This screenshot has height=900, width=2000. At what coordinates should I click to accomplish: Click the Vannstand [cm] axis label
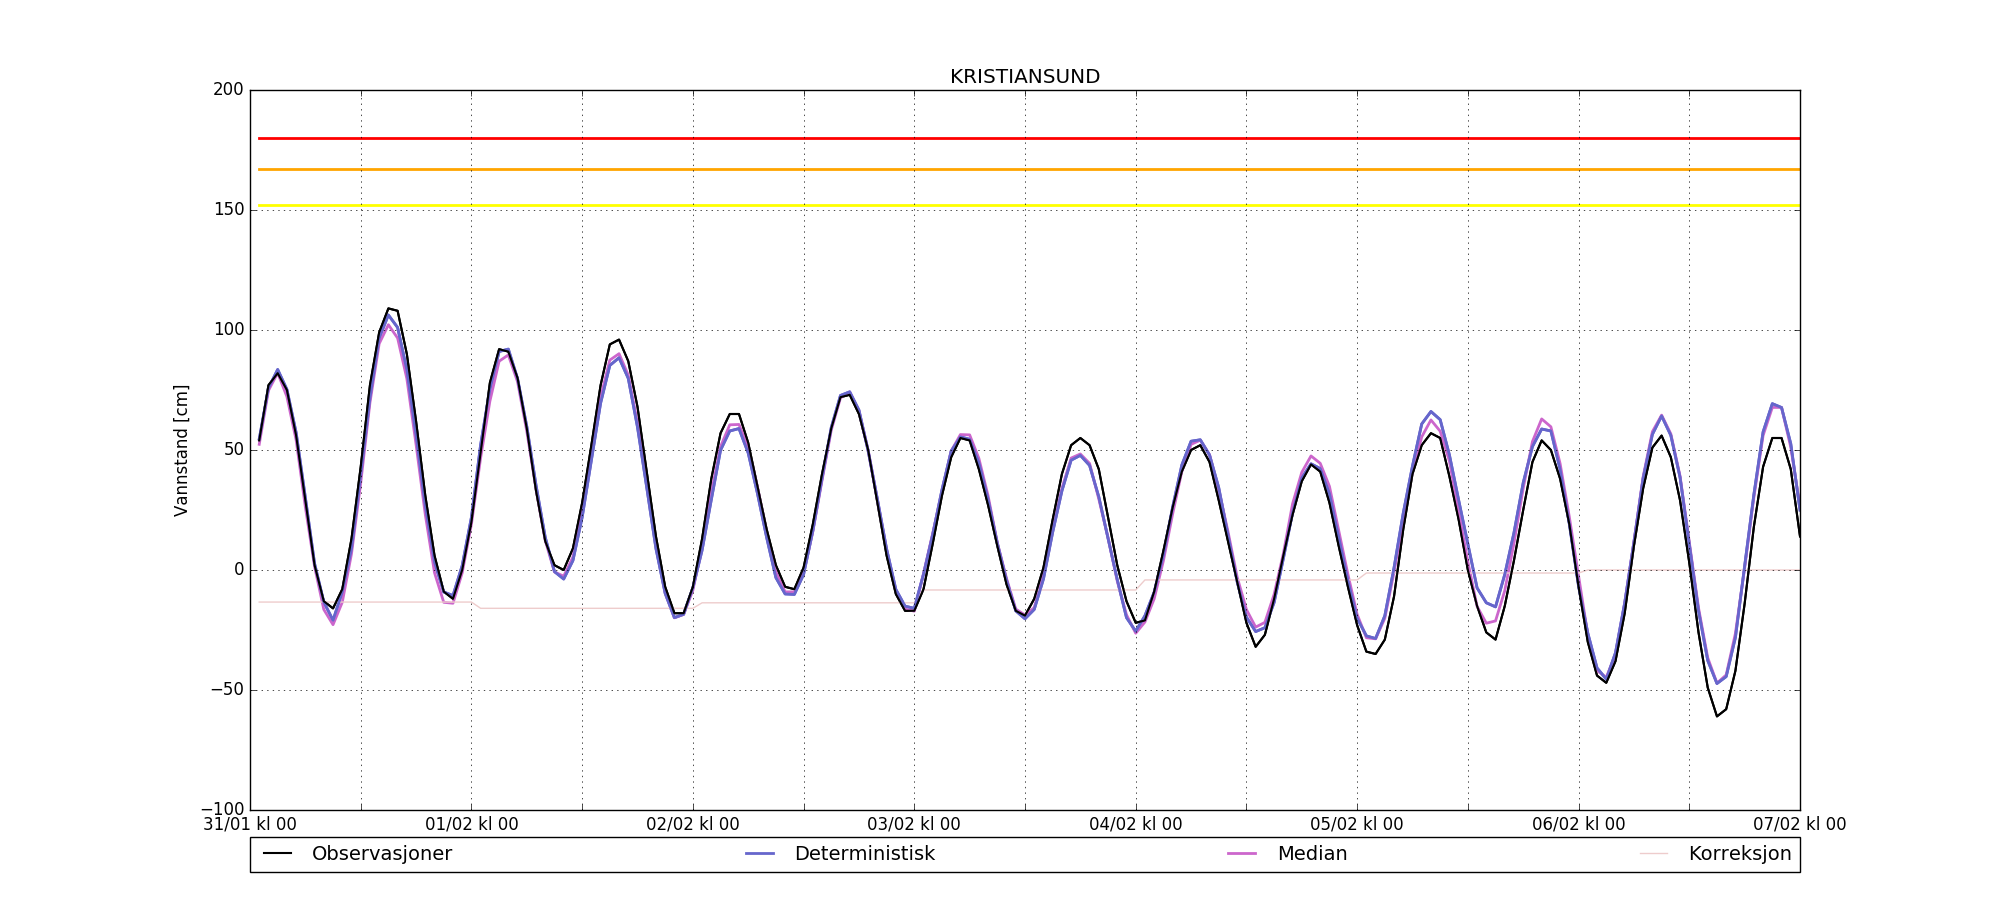[181, 450]
